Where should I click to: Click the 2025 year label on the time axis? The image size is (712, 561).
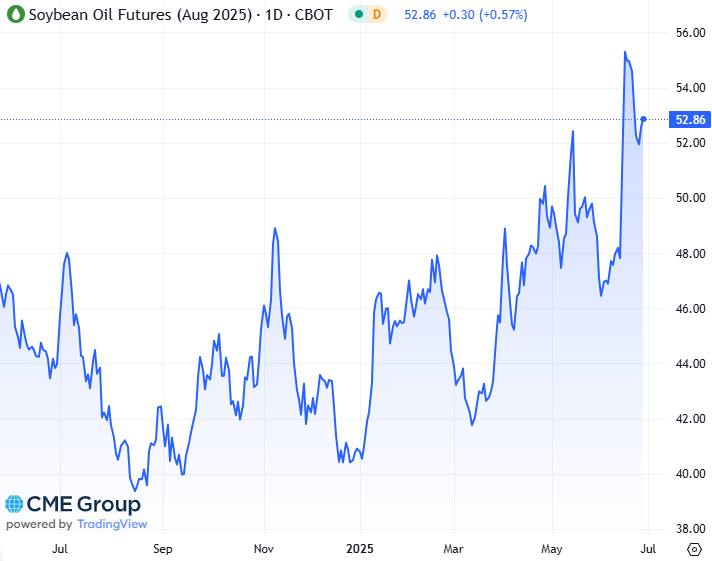click(360, 549)
